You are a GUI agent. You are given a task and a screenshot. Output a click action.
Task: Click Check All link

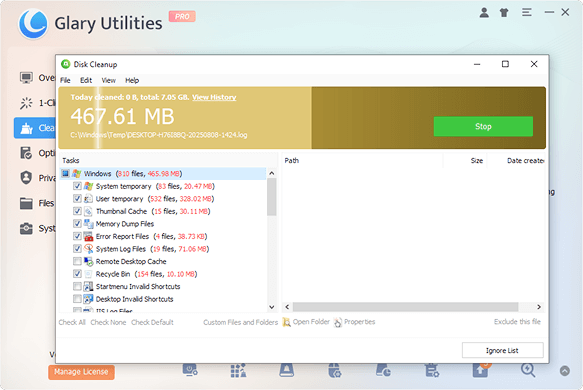(72, 322)
